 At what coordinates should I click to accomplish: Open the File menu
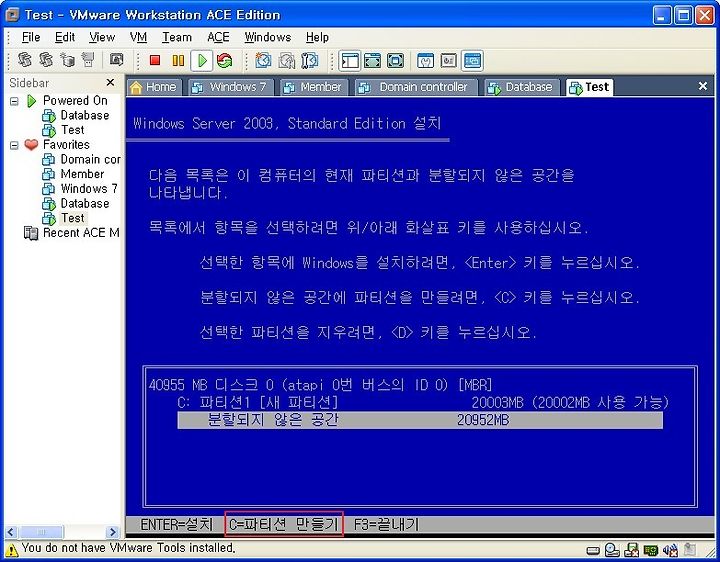tap(31, 37)
